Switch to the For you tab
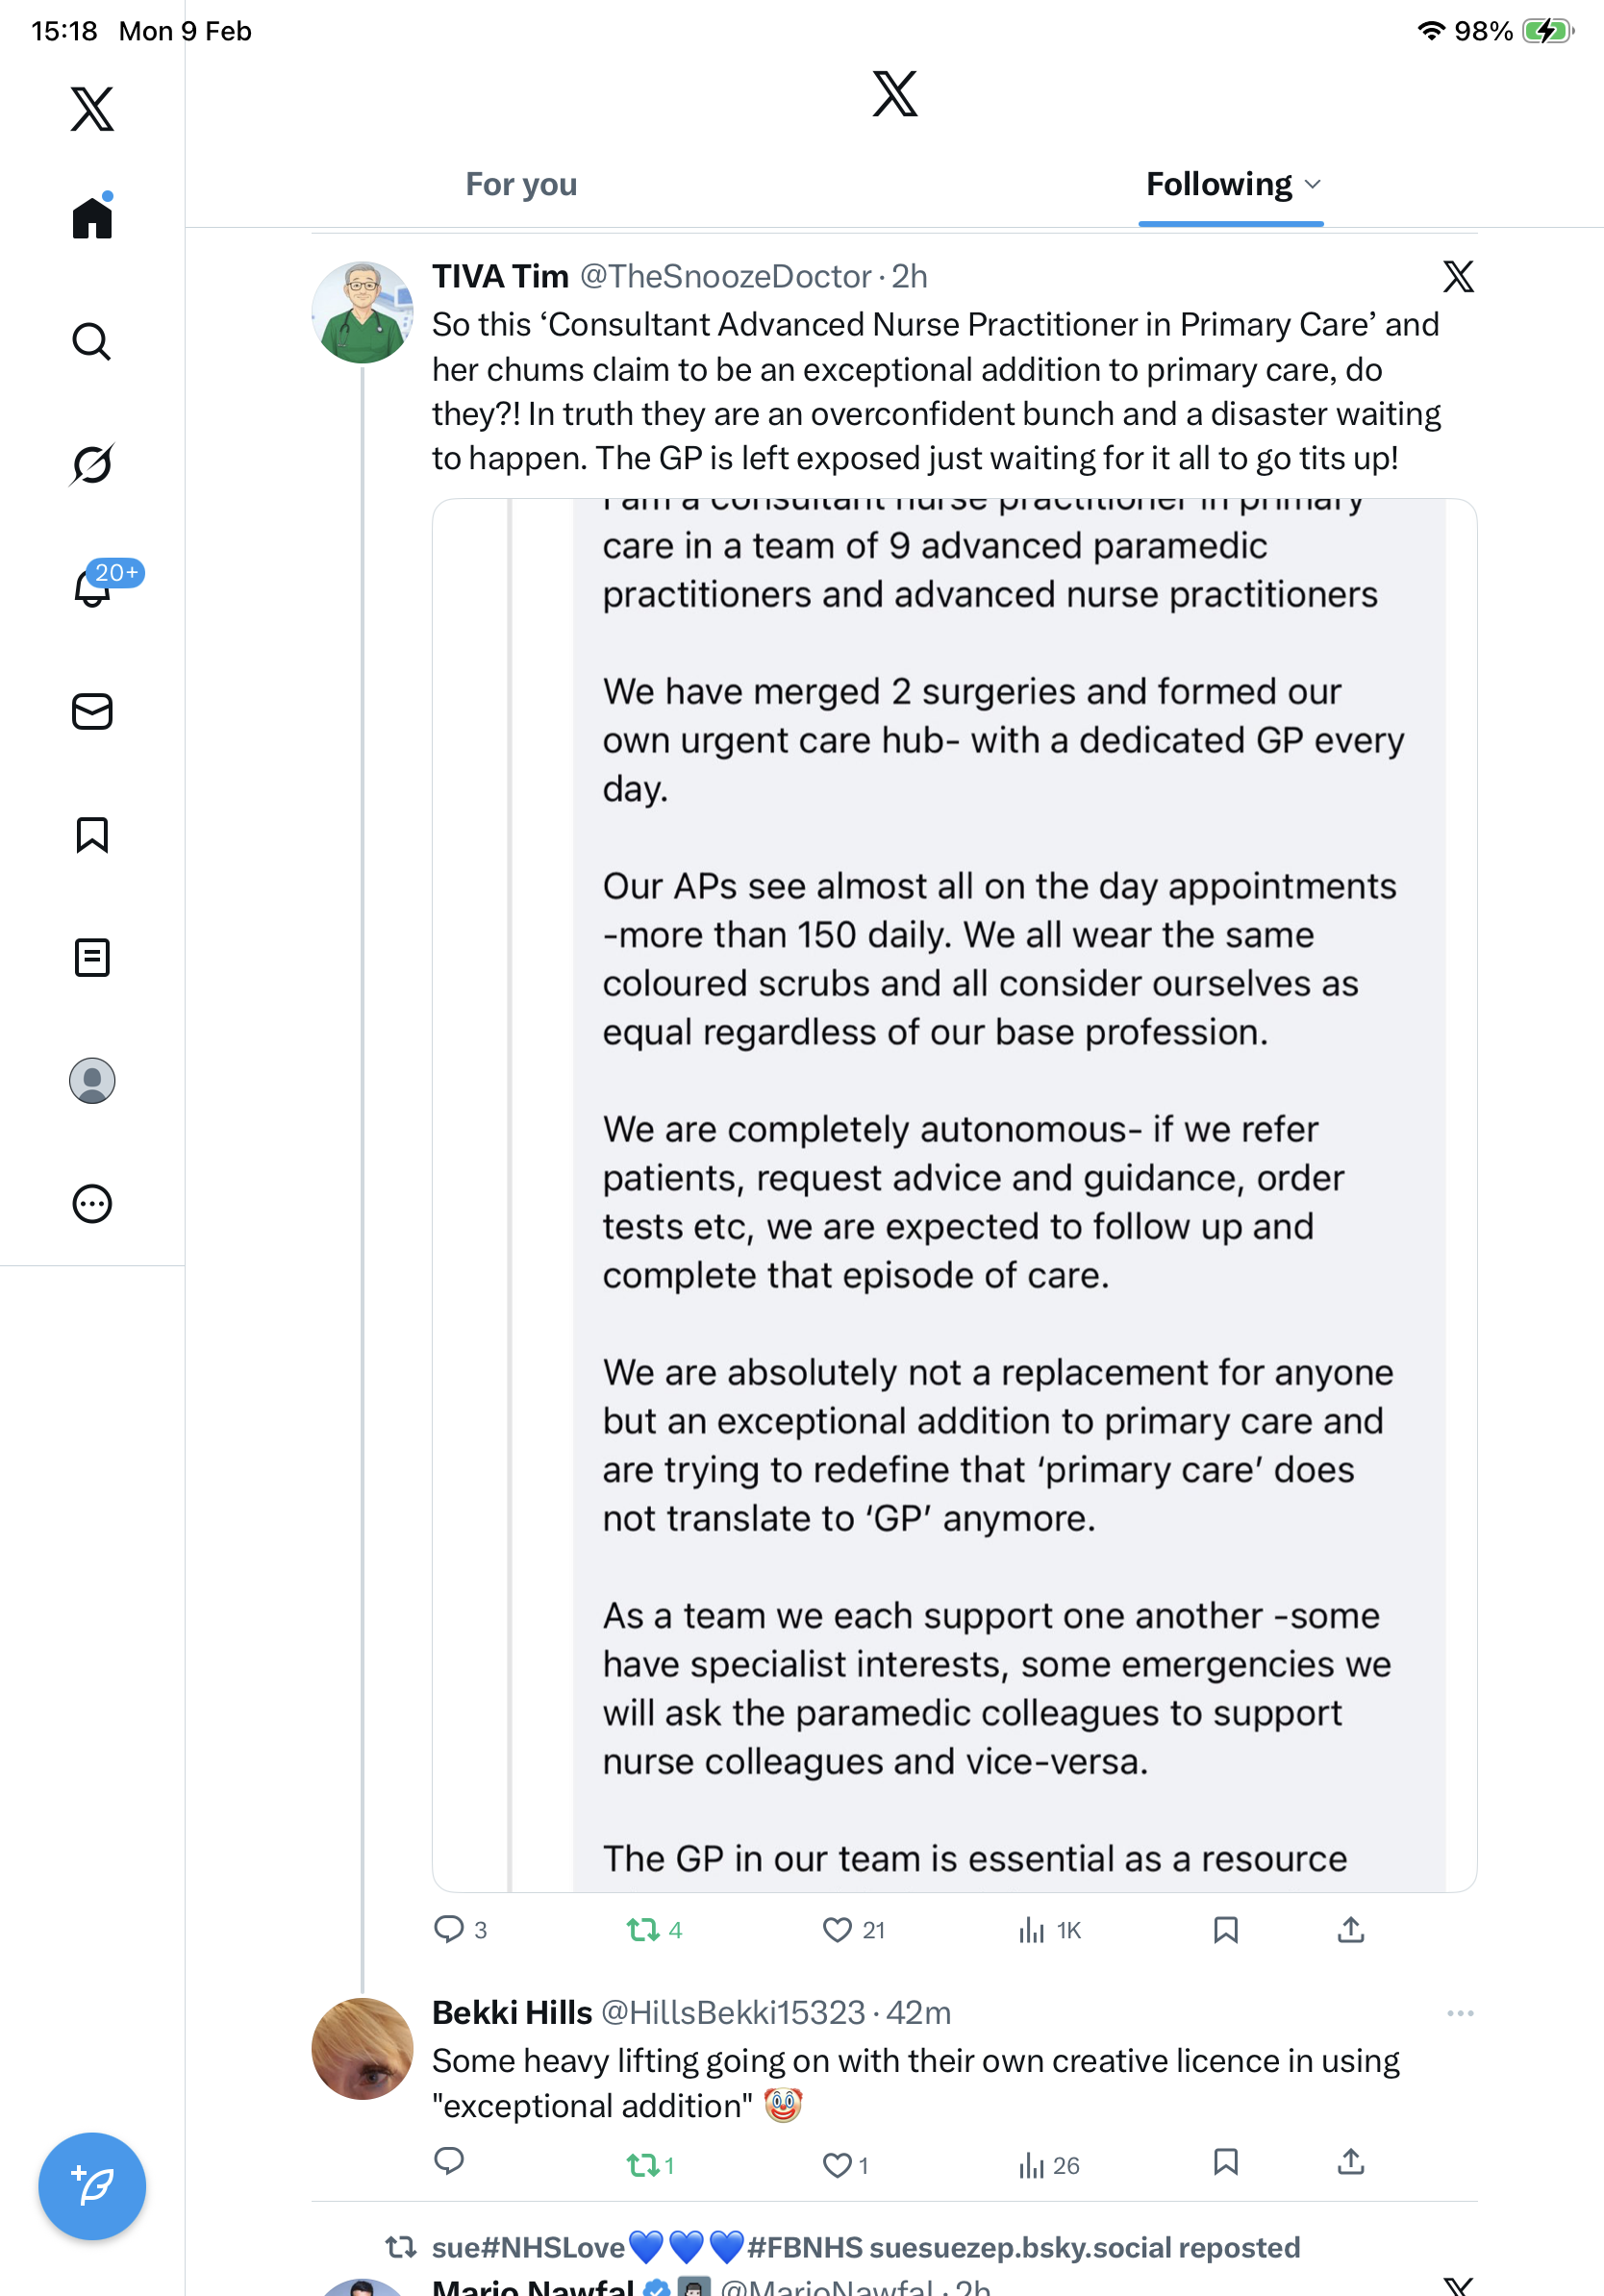The width and height of the screenshot is (1604, 2296). (x=521, y=185)
